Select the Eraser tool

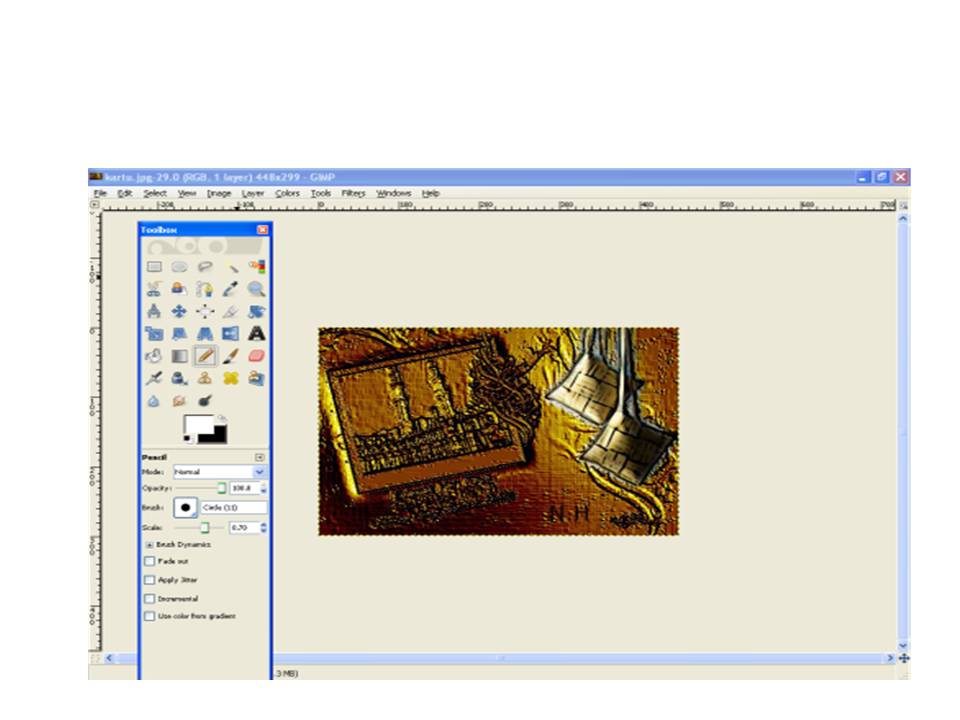tap(257, 356)
